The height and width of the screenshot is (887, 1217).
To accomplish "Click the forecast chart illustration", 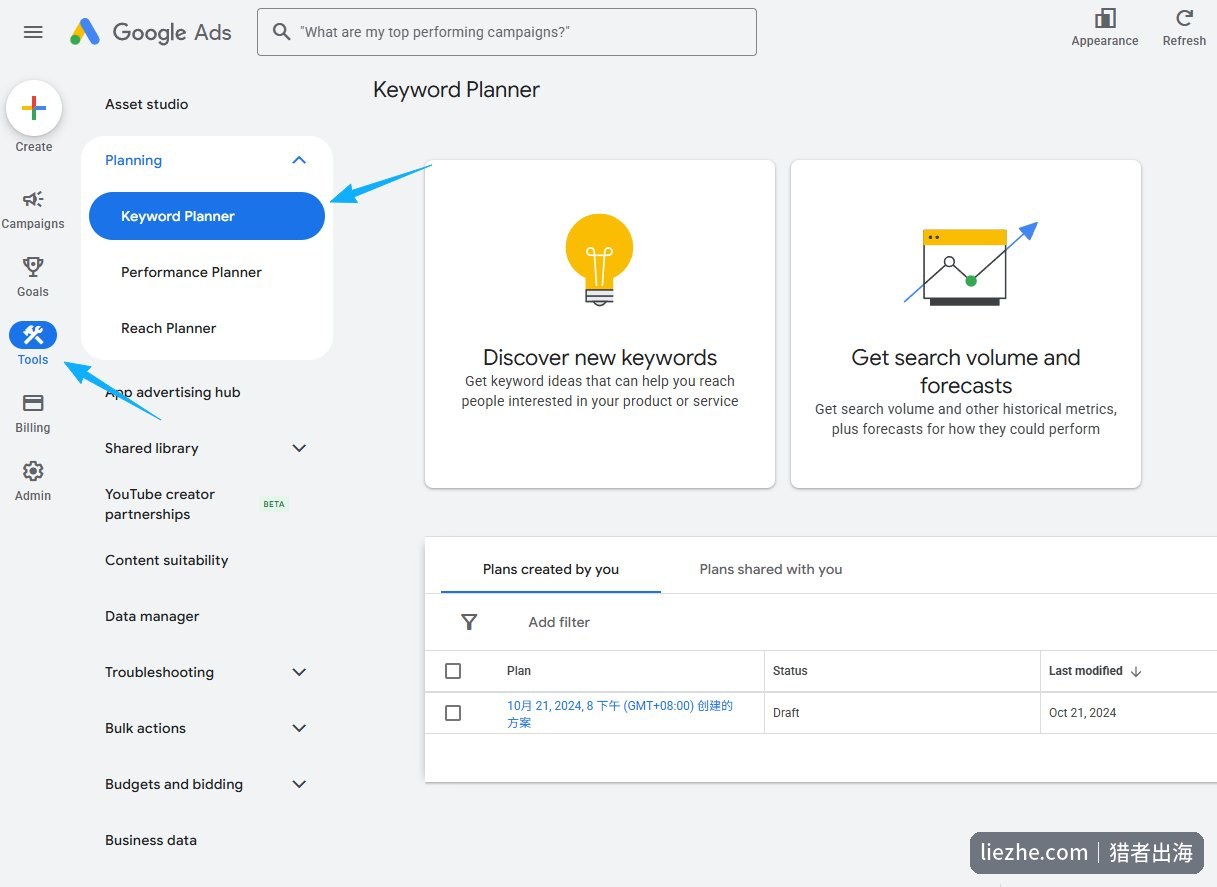I will click(x=971, y=264).
